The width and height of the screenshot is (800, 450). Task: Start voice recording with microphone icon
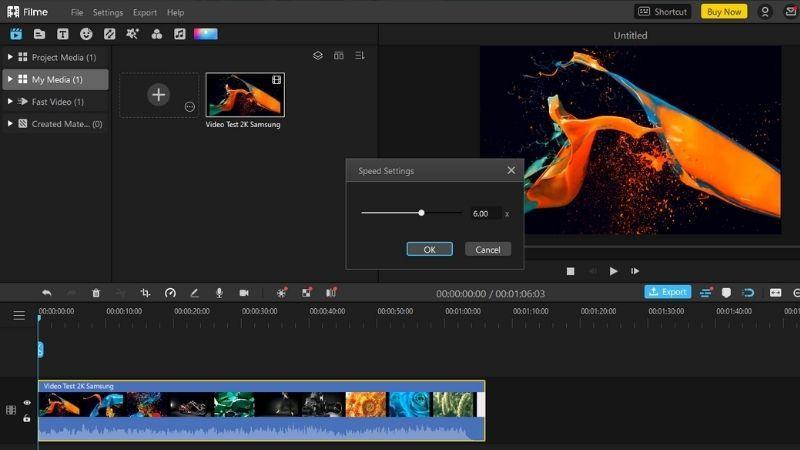(219, 293)
